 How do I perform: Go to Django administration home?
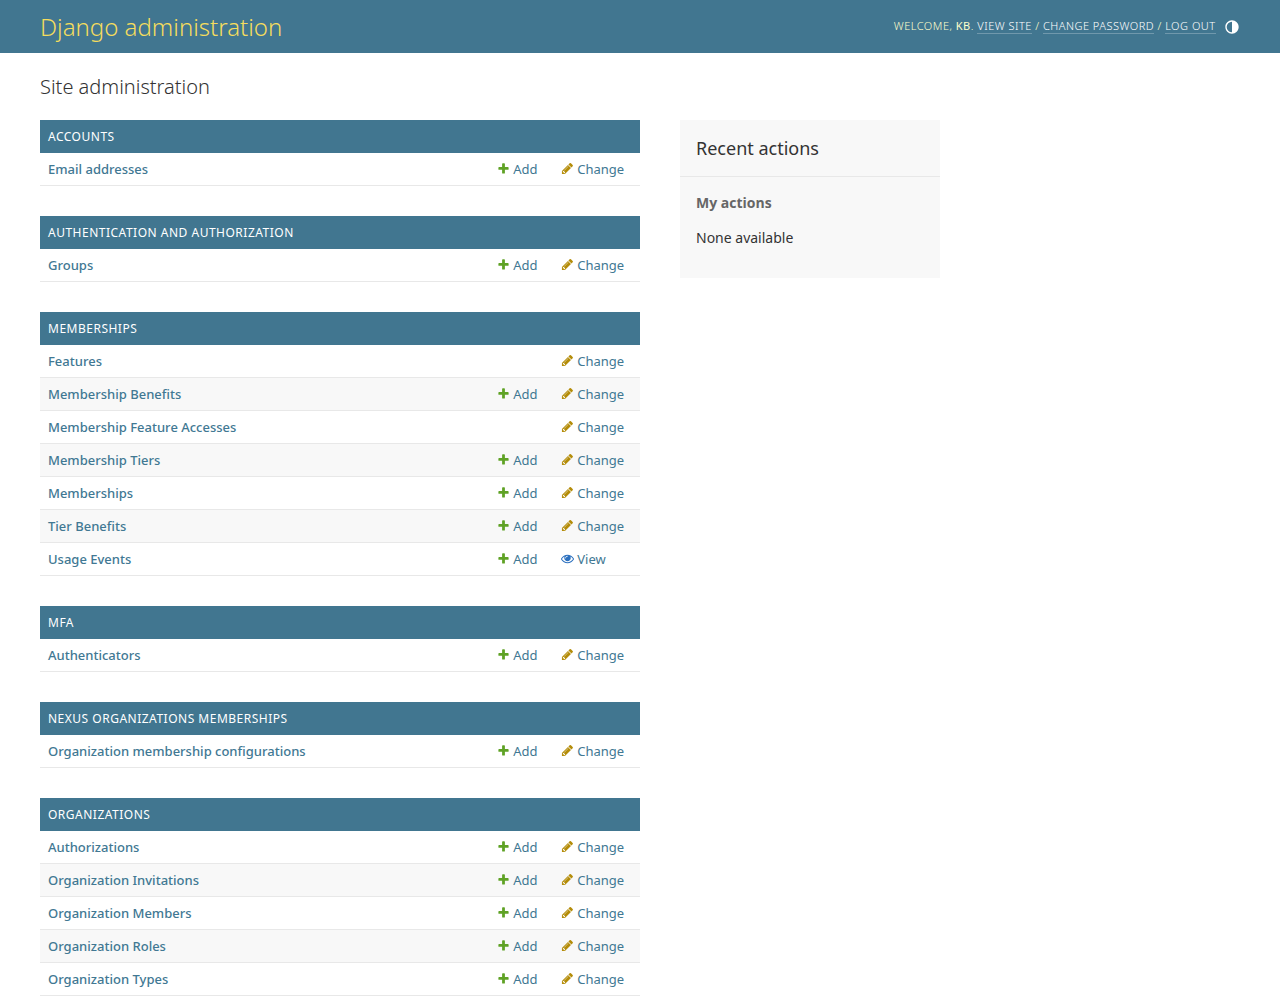tap(161, 27)
